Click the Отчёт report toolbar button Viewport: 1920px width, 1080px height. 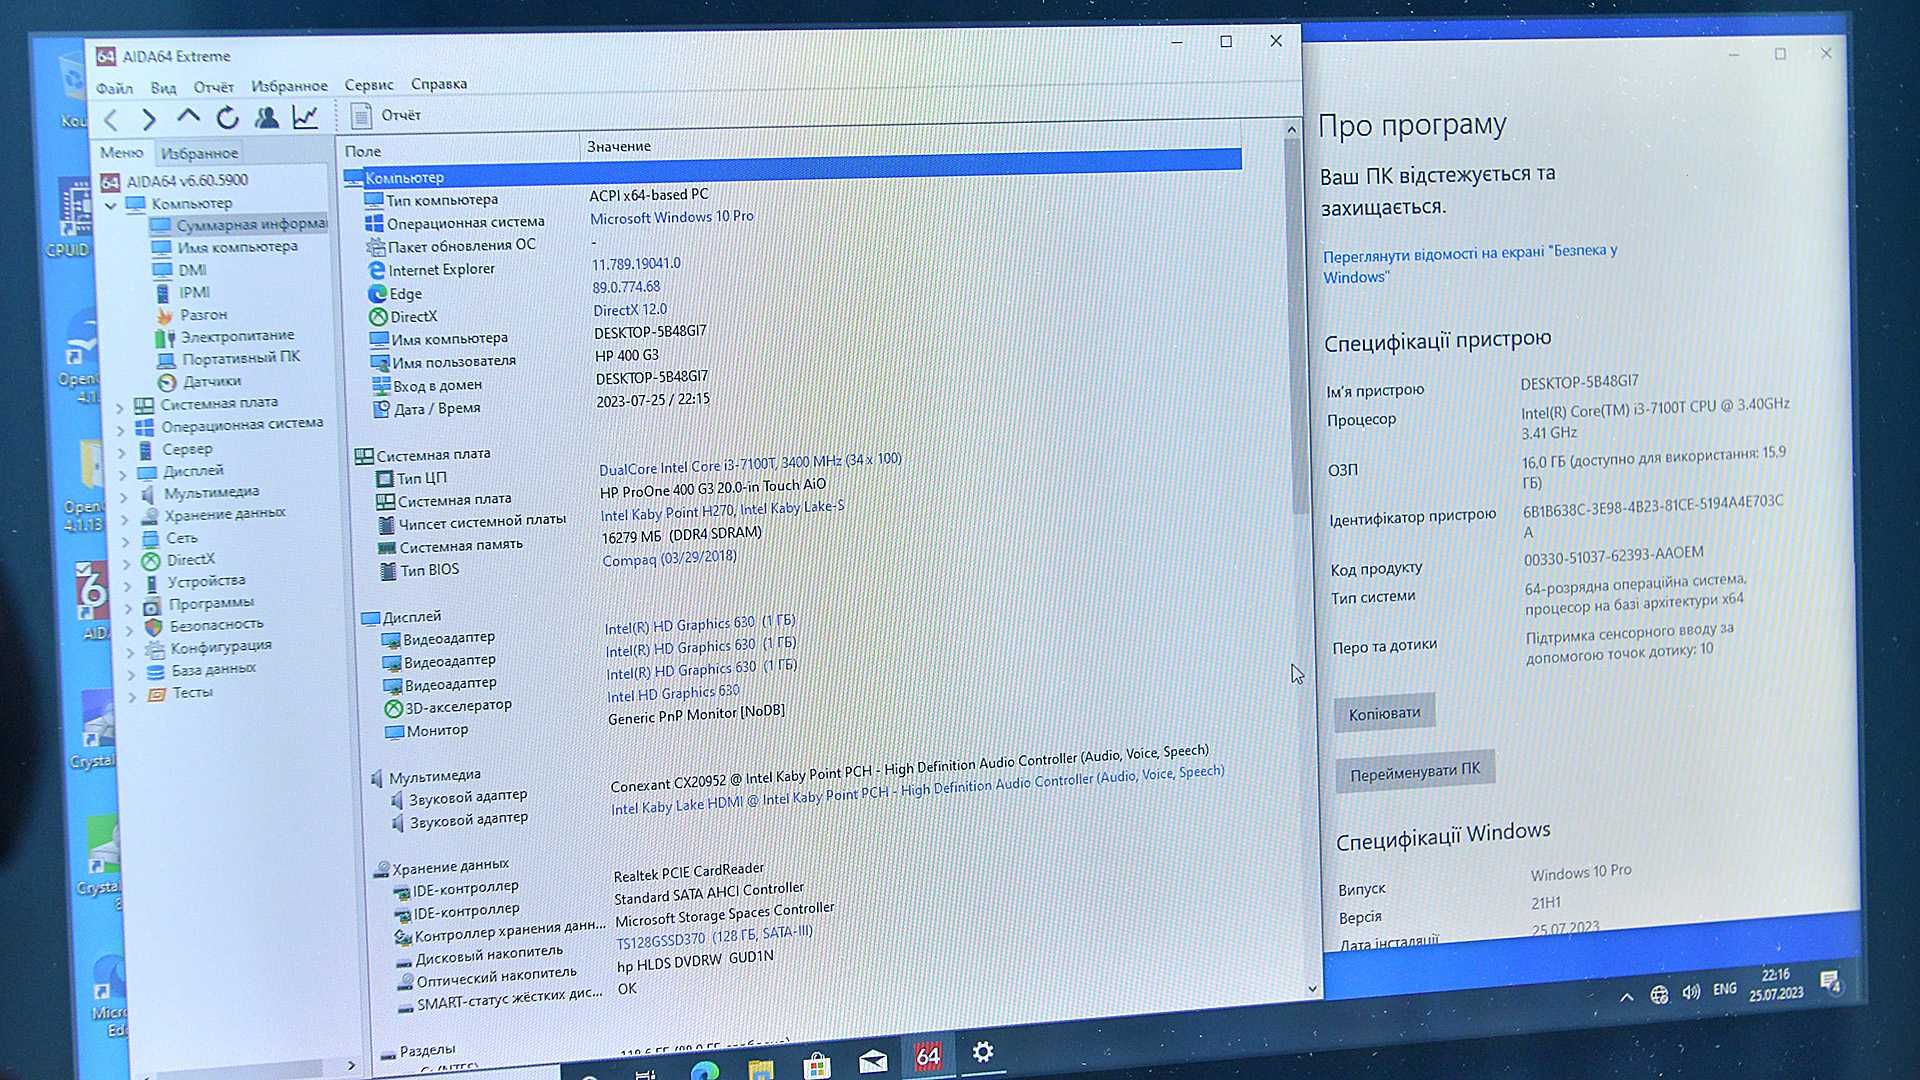point(386,115)
